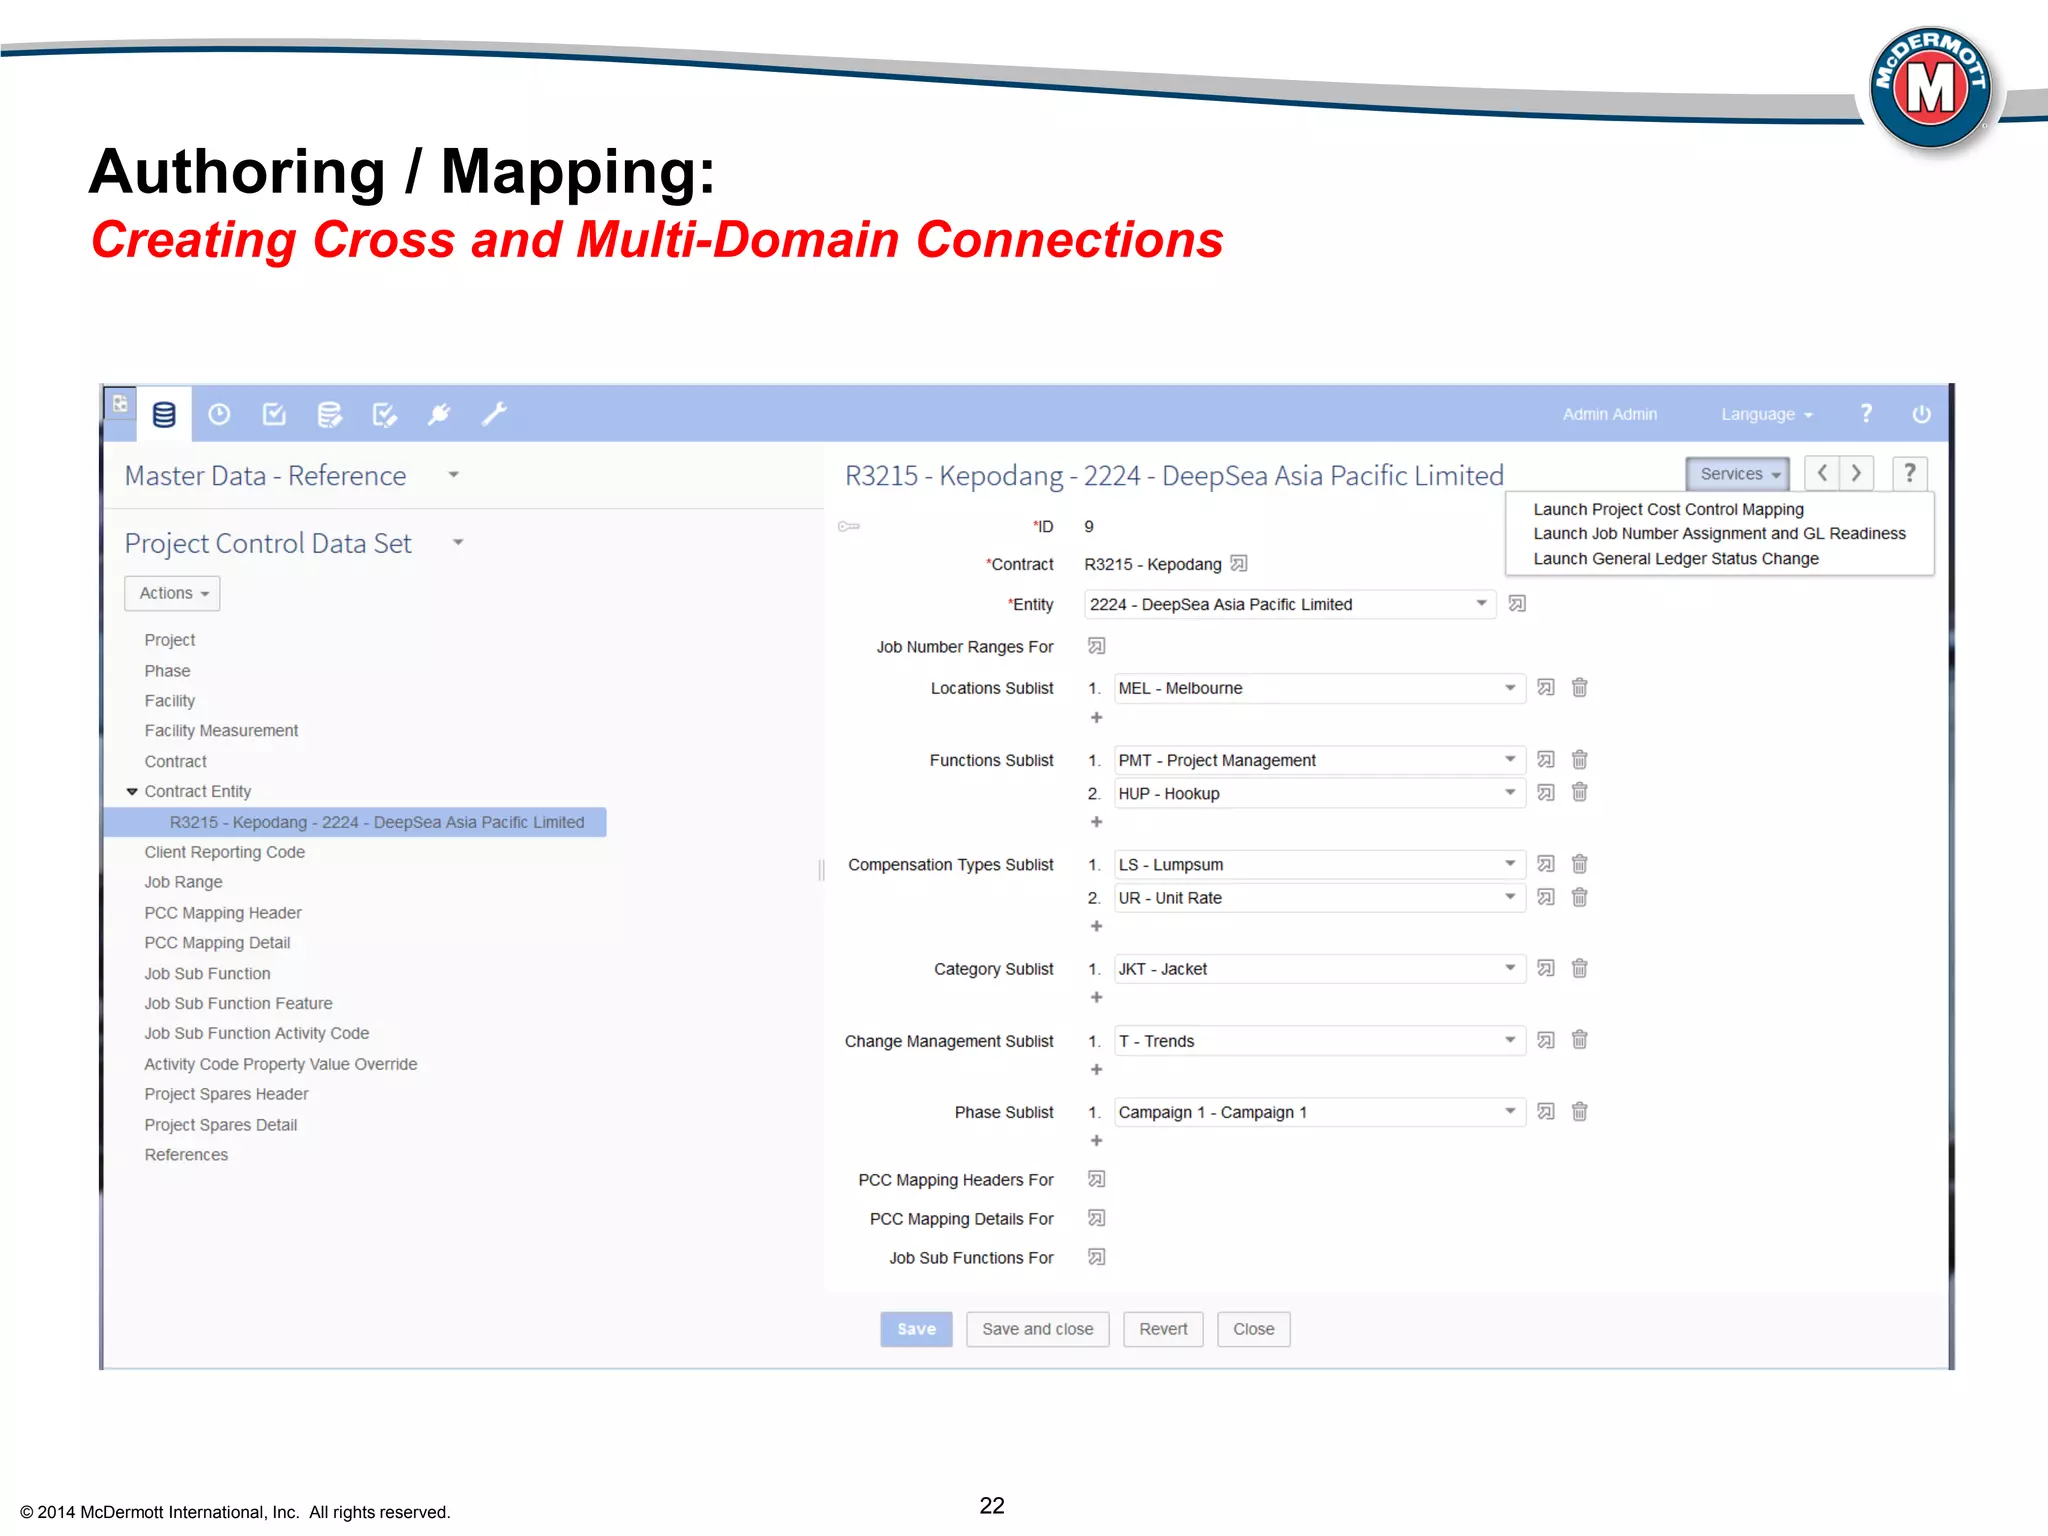Screen dimensions: 2048x1536
Task: Click the clock history icon in toolbar
Action: [x=219, y=414]
